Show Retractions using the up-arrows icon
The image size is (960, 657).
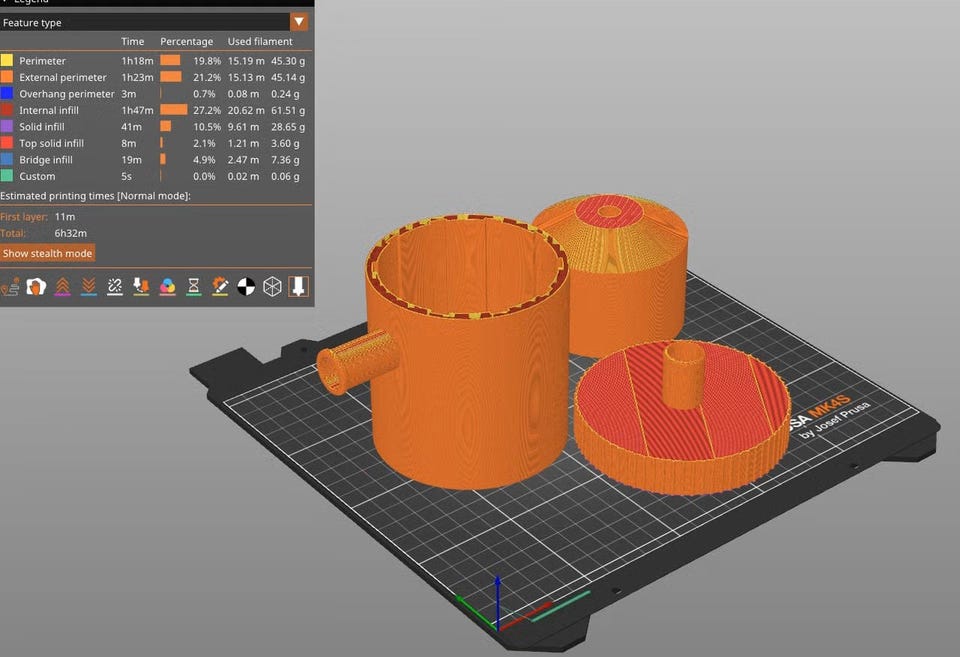pos(63,287)
